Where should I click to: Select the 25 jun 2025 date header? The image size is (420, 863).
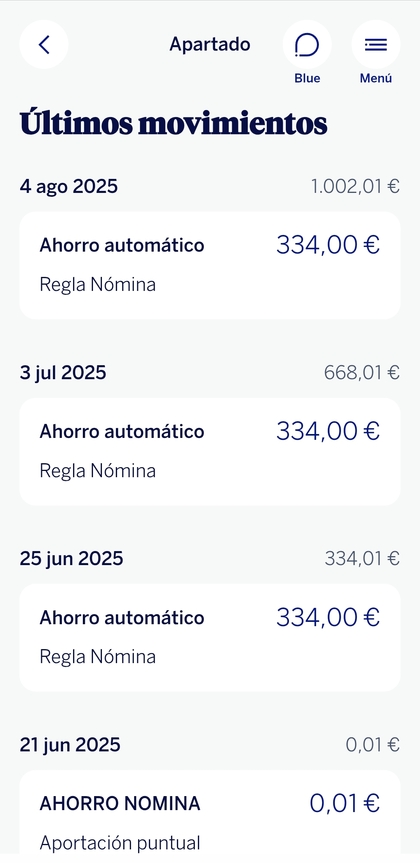pos(72,559)
